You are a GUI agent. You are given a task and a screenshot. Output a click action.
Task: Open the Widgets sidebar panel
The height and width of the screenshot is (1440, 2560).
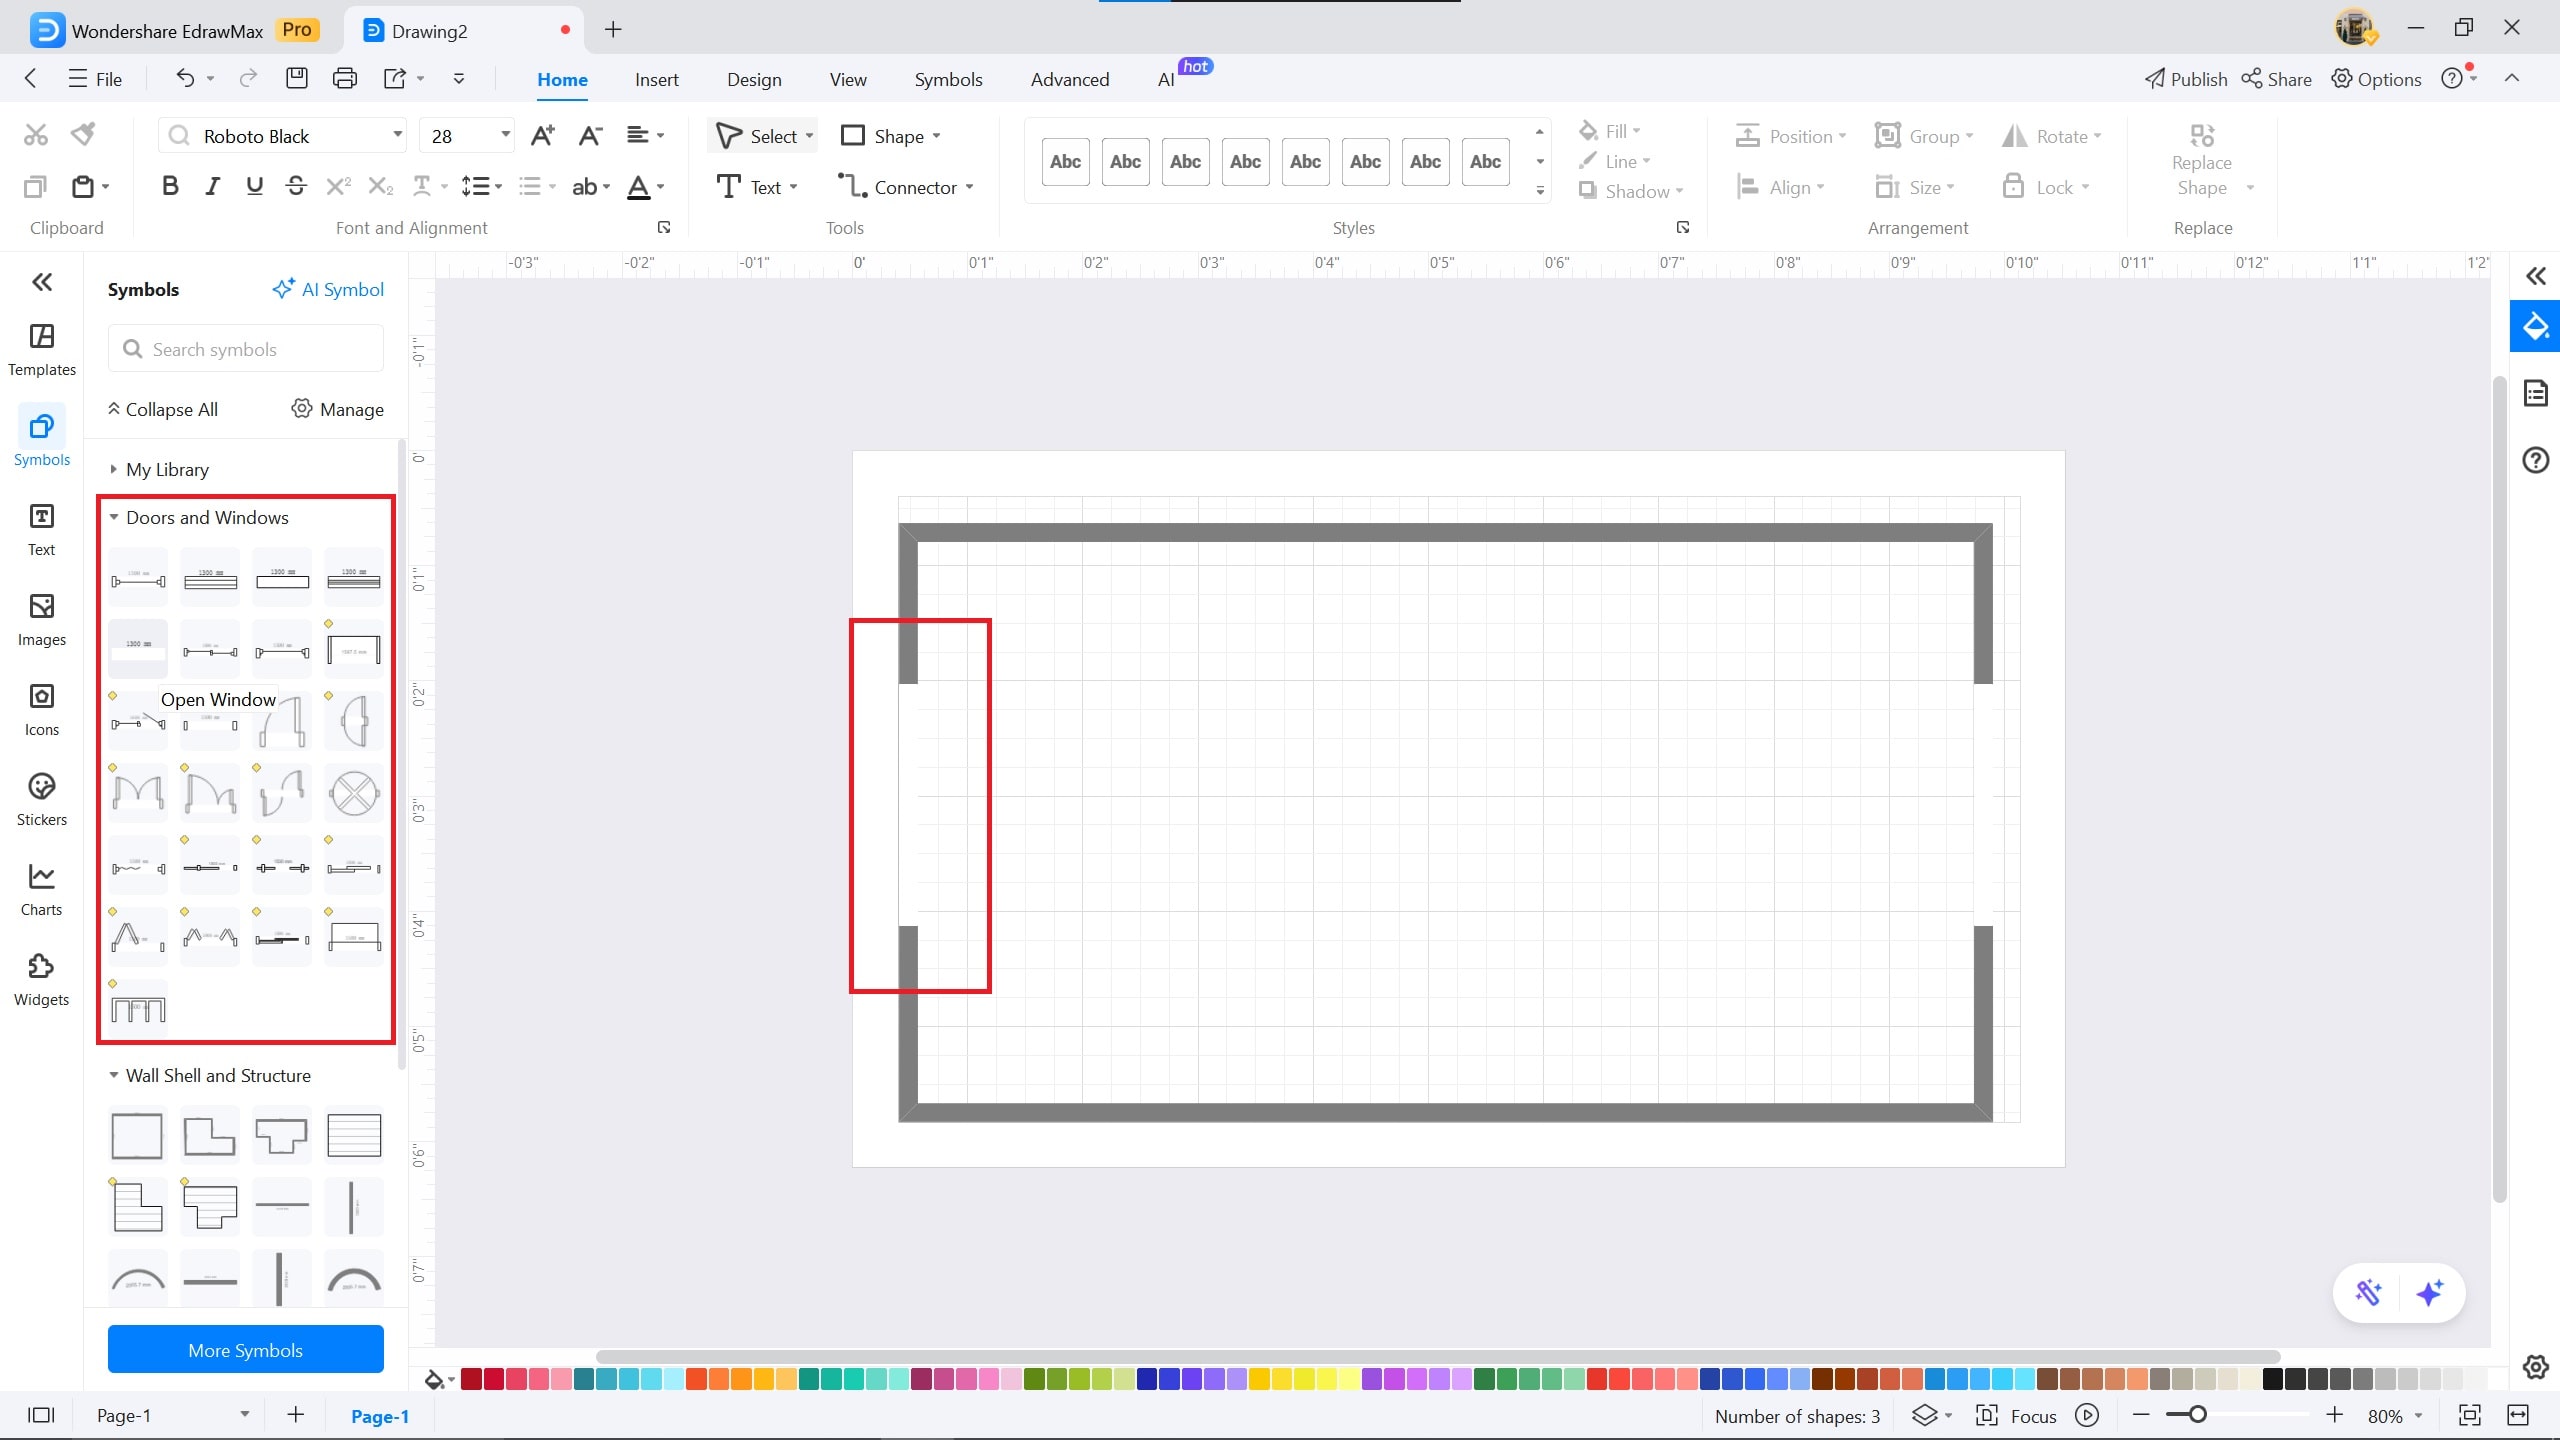[41, 980]
